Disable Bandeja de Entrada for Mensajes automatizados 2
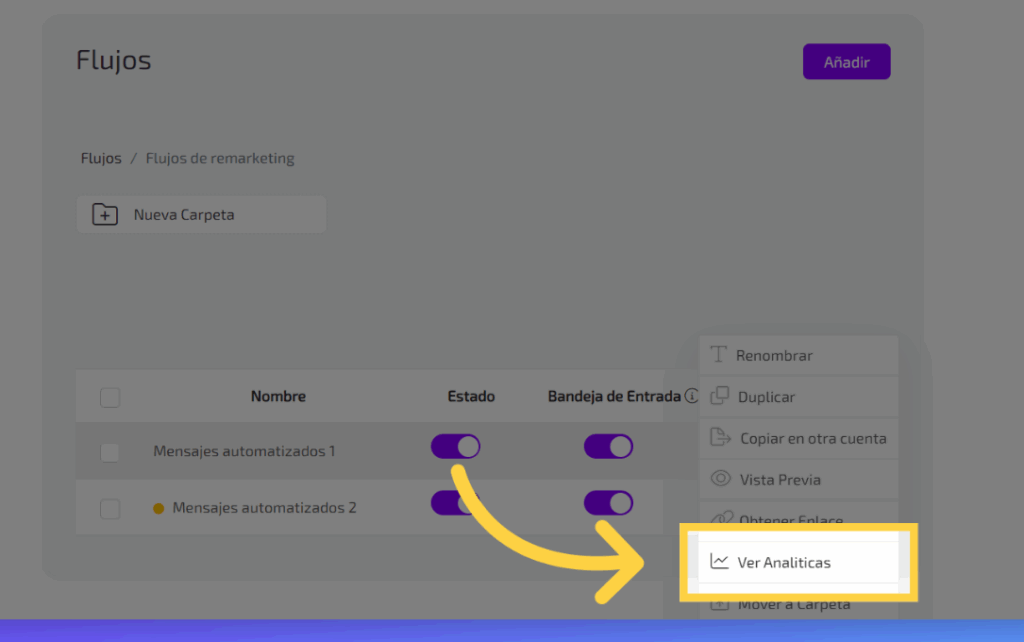 pos(608,502)
